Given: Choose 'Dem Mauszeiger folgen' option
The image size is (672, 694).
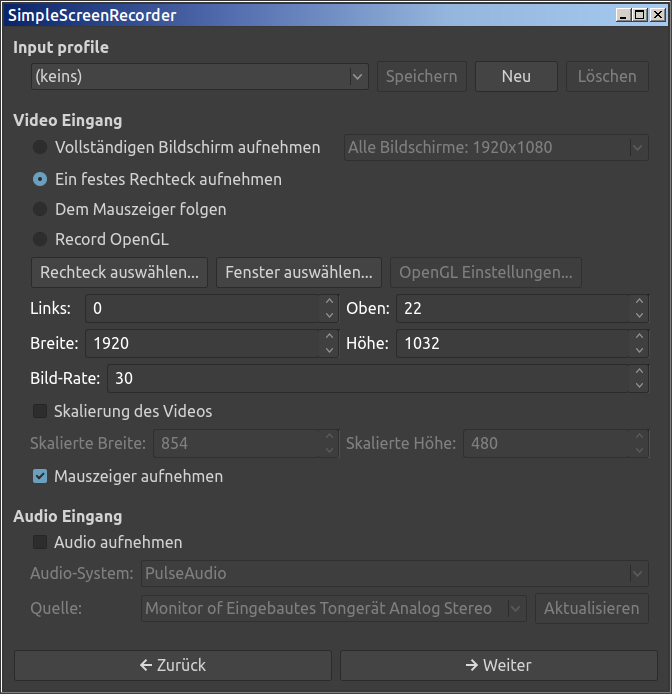Looking at the screenshot, I should pos(40,209).
